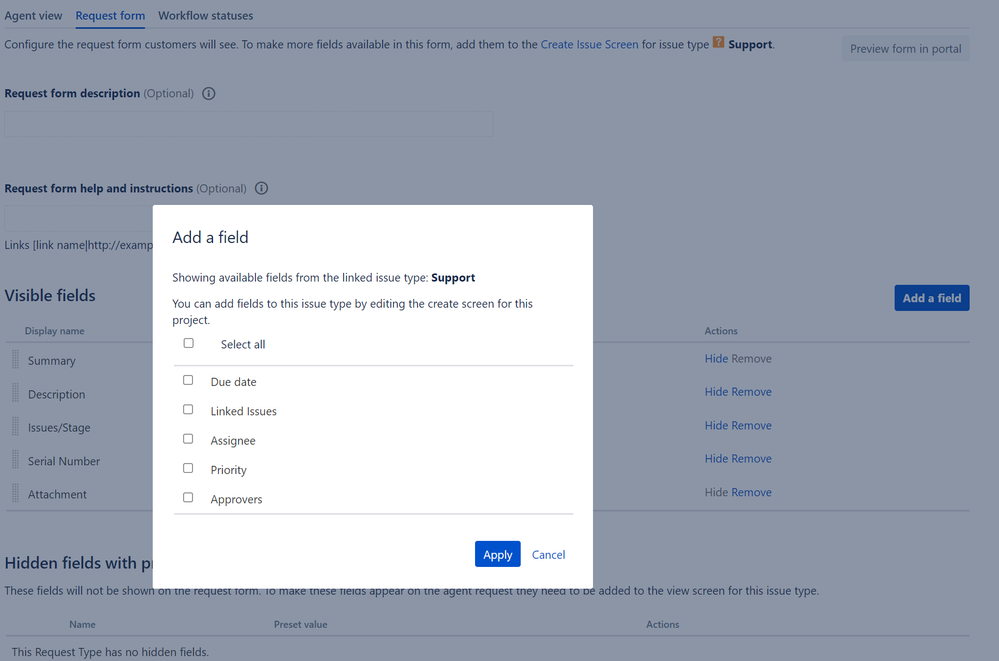
Task: Switch to the Agent view tab
Action: (x=33, y=15)
